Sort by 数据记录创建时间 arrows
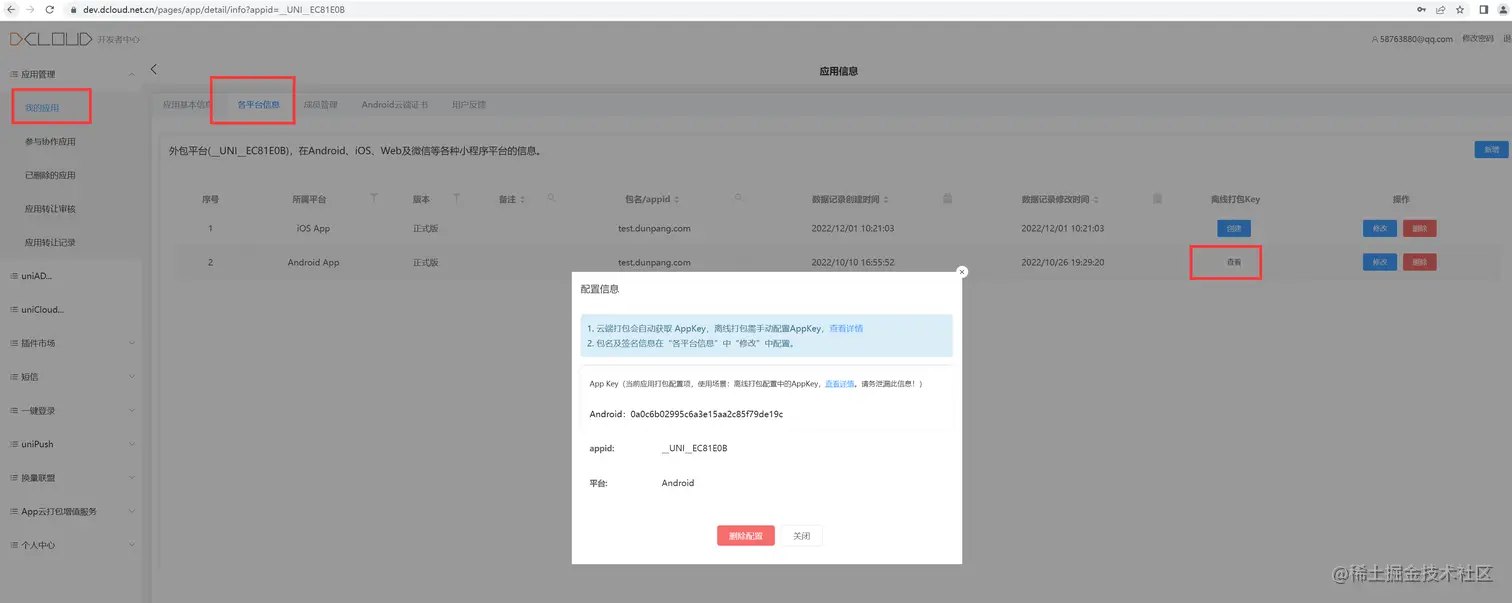1512x603 pixels. pyautogui.click(x=886, y=200)
